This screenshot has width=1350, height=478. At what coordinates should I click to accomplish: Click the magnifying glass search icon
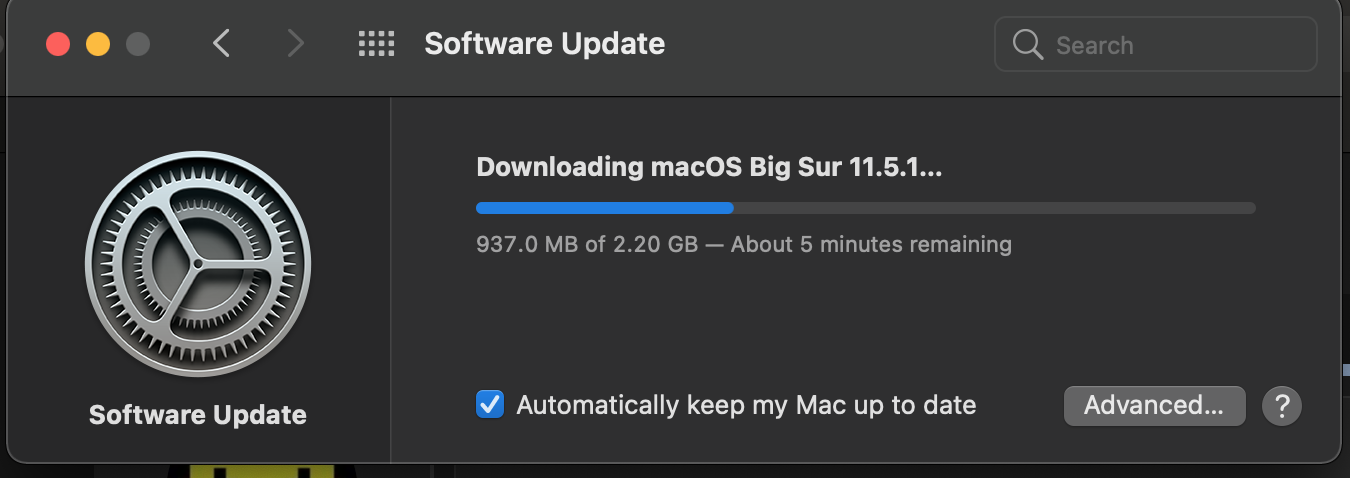coord(1028,45)
